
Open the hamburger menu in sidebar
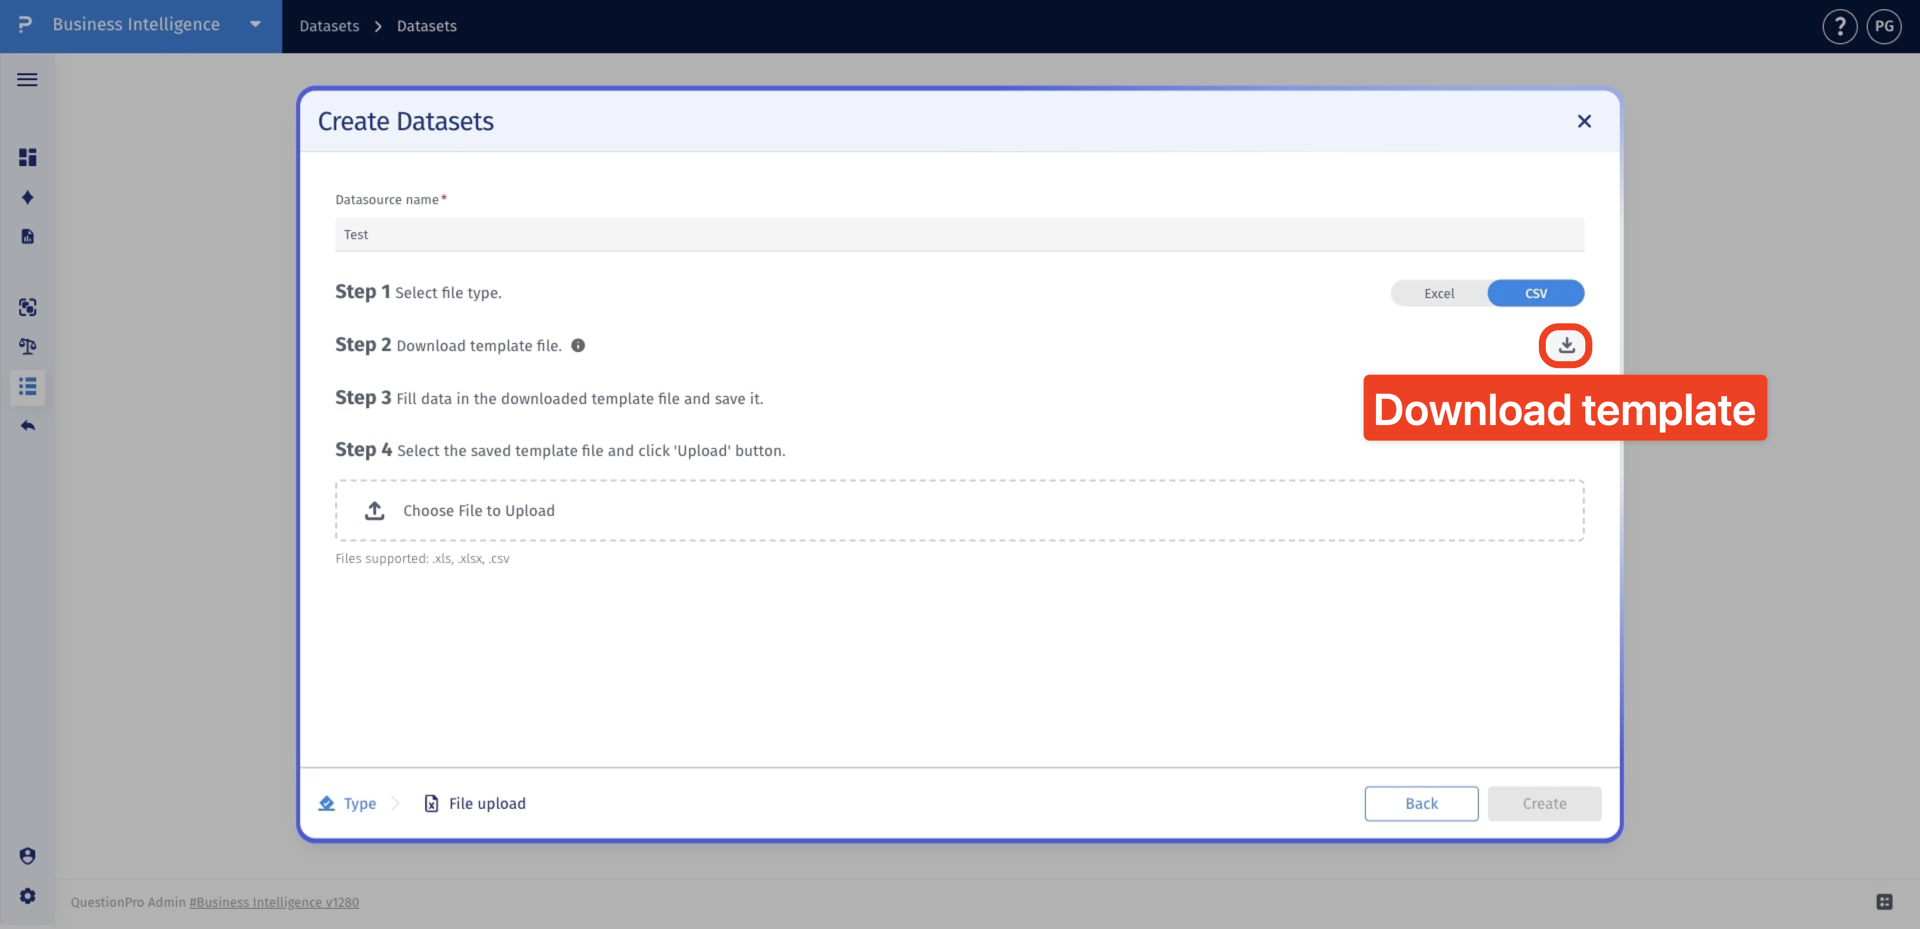coord(27,79)
